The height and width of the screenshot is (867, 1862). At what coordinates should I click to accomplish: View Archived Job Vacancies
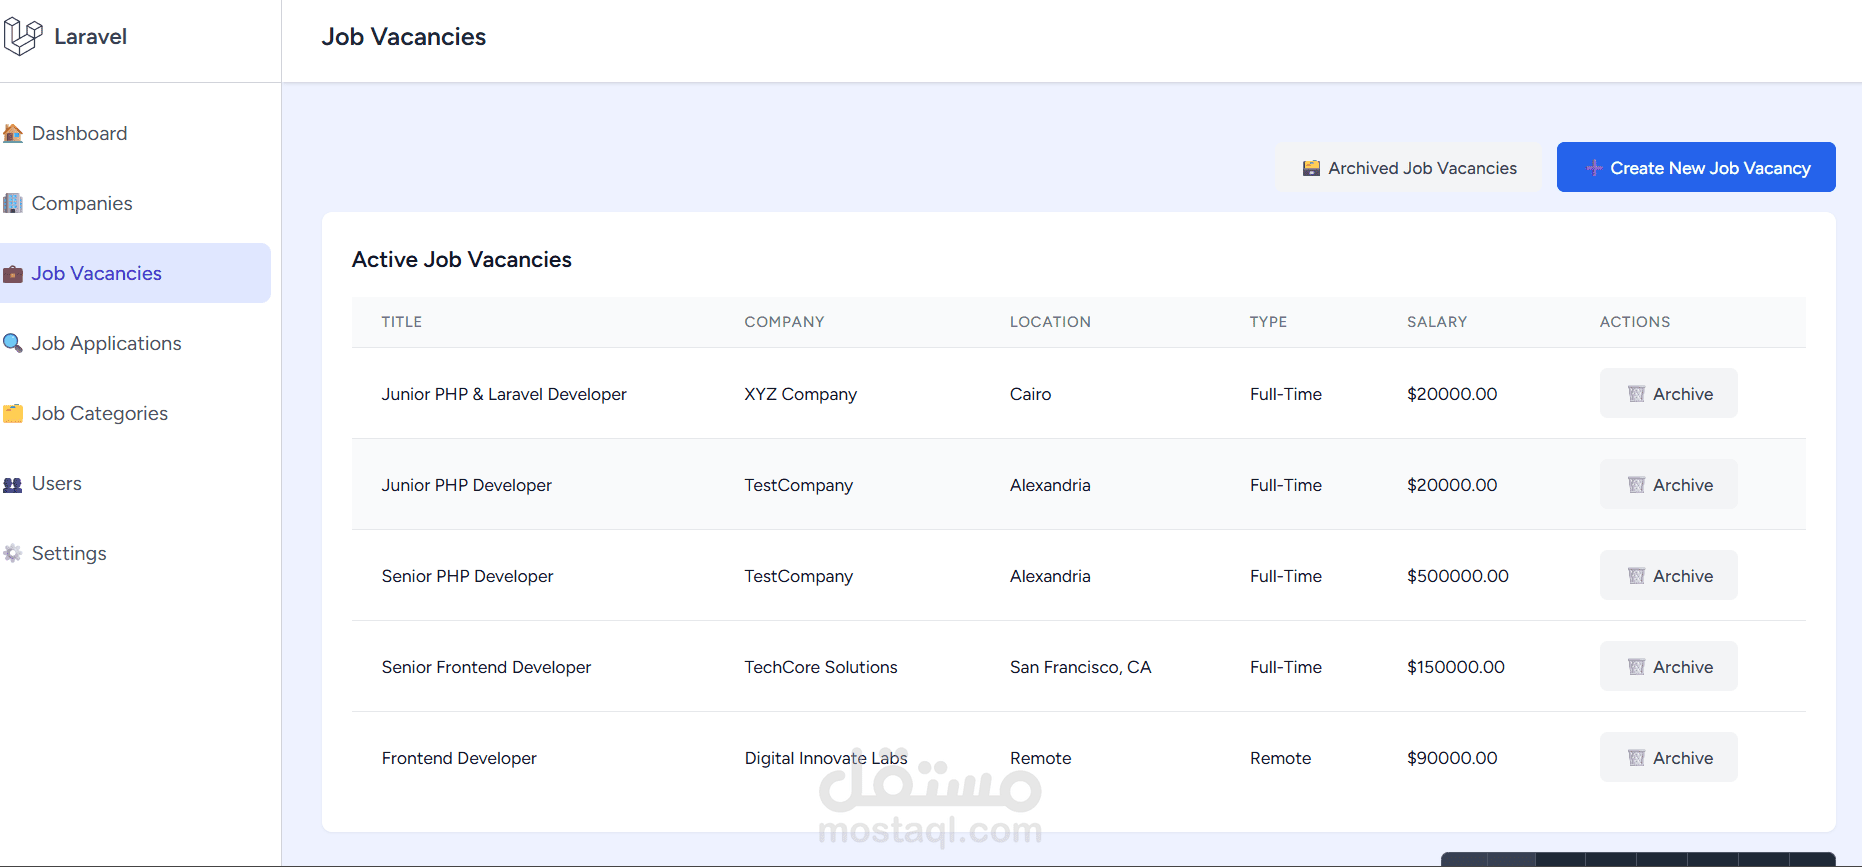click(1409, 168)
